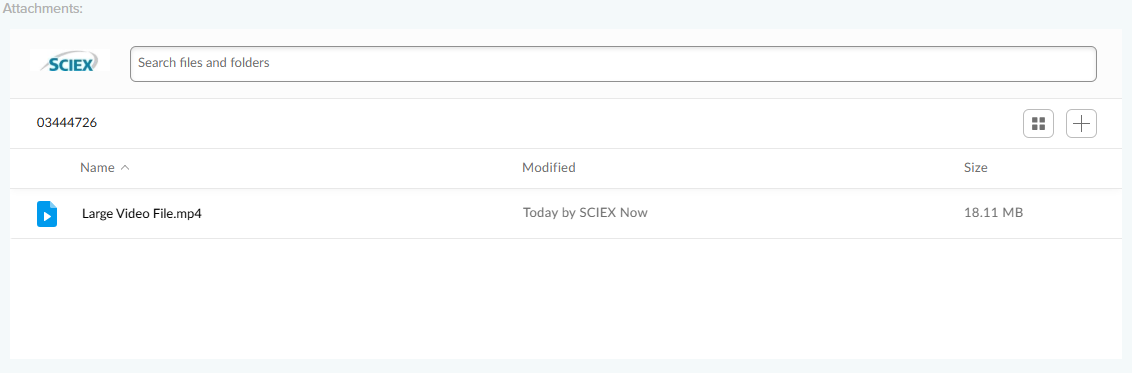Click the SCIEX logo

[x=70, y=63]
